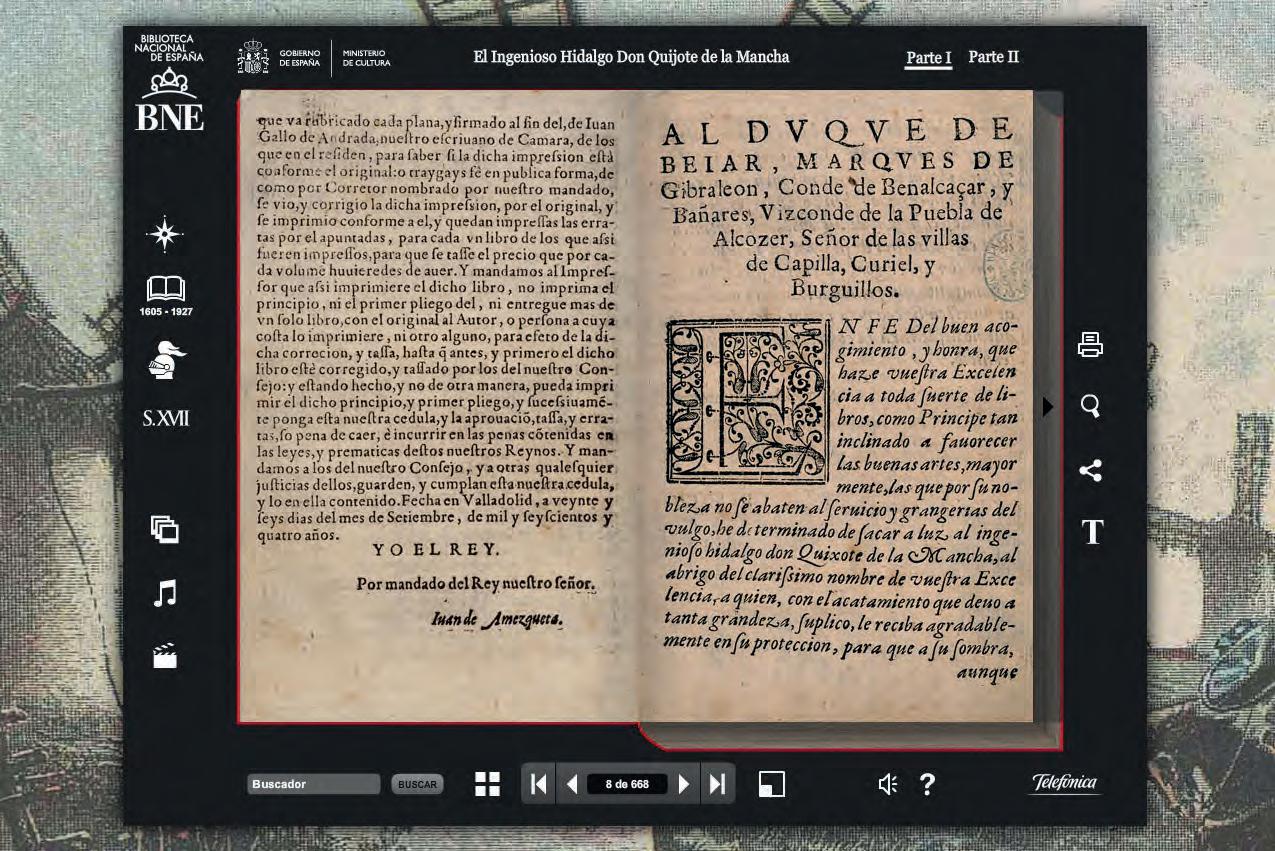
Task: Switch to Parte II tab
Action: pos(994,57)
